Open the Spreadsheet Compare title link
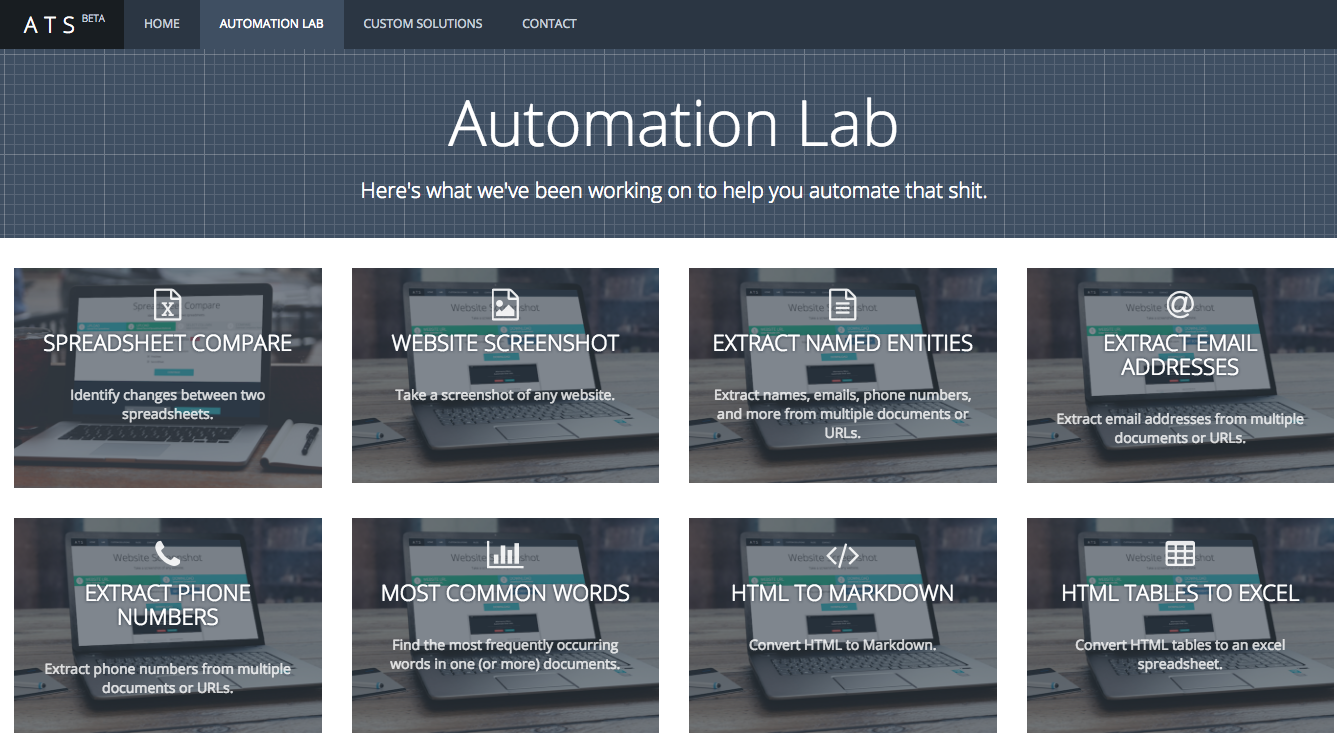Image resolution: width=1337 pixels, height=749 pixels. click(x=168, y=343)
